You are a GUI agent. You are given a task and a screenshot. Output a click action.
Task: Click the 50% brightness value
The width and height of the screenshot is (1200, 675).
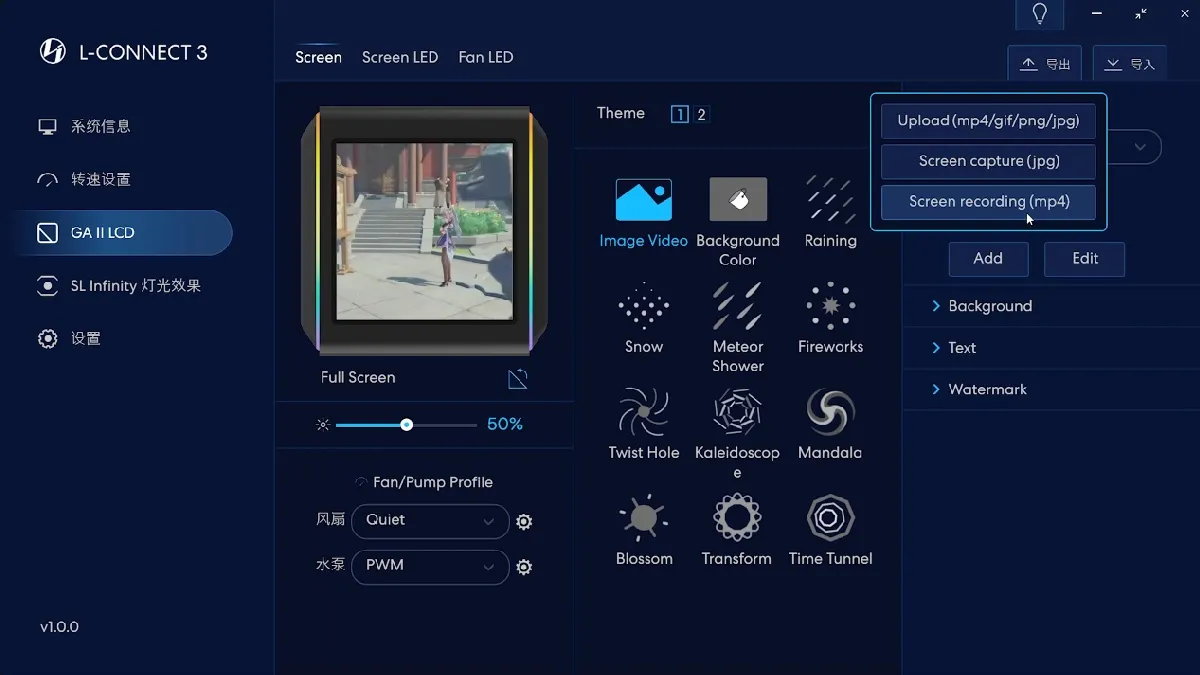pyautogui.click(x=505, y=425)
